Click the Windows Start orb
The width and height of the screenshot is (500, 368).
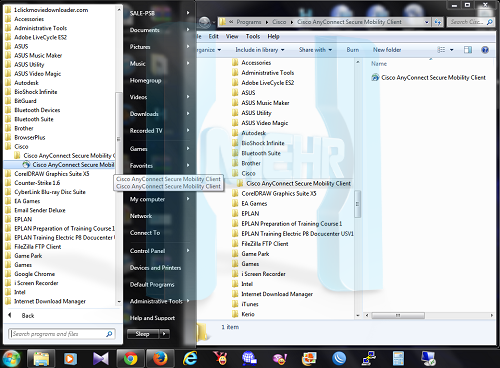coord(11,359)
